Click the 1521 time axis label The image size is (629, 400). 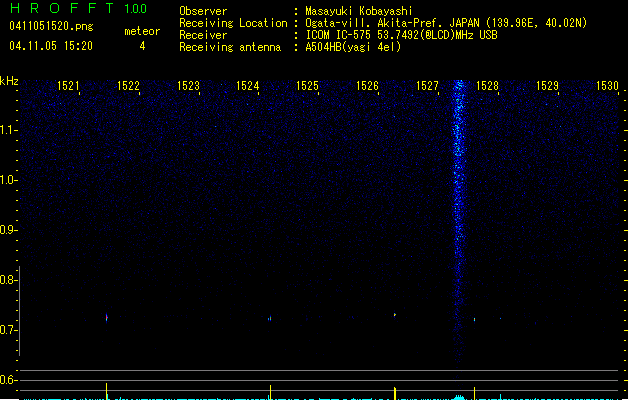coord(68,86)
